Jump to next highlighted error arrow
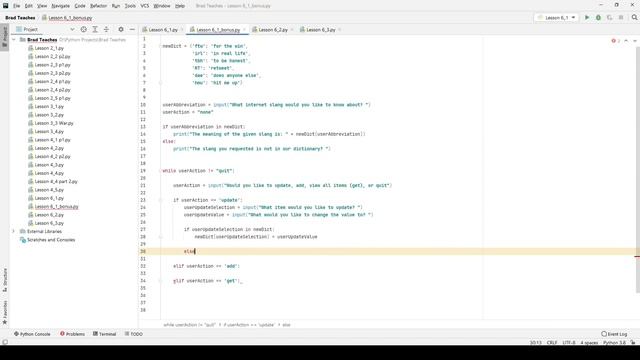Image resolution: width=640 pixels, height=360 pixels. (x=635, y=41)
